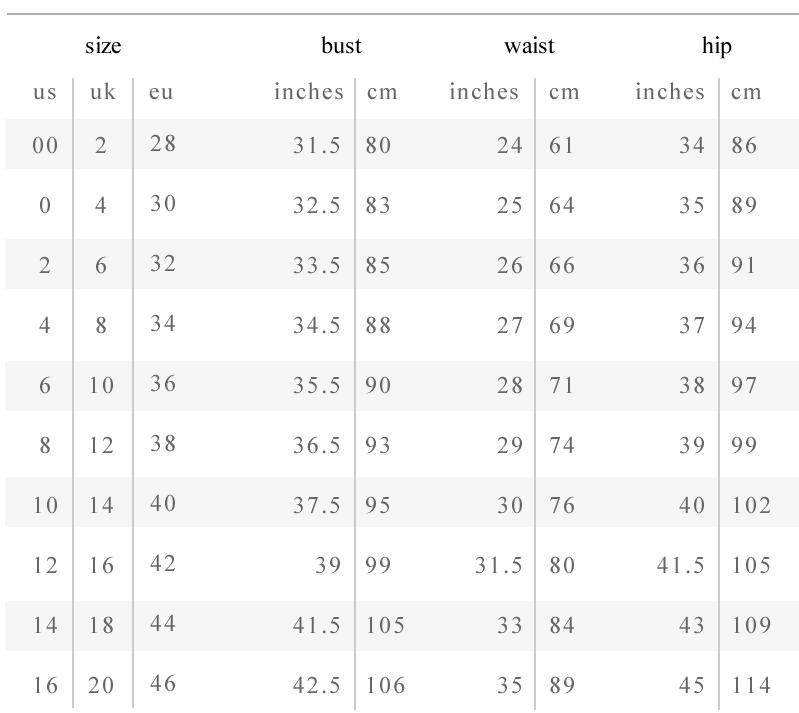Click the EU size 34 cell
This screenshot has width=799, height=713.
pyautogui.click(x=163, y=324)
